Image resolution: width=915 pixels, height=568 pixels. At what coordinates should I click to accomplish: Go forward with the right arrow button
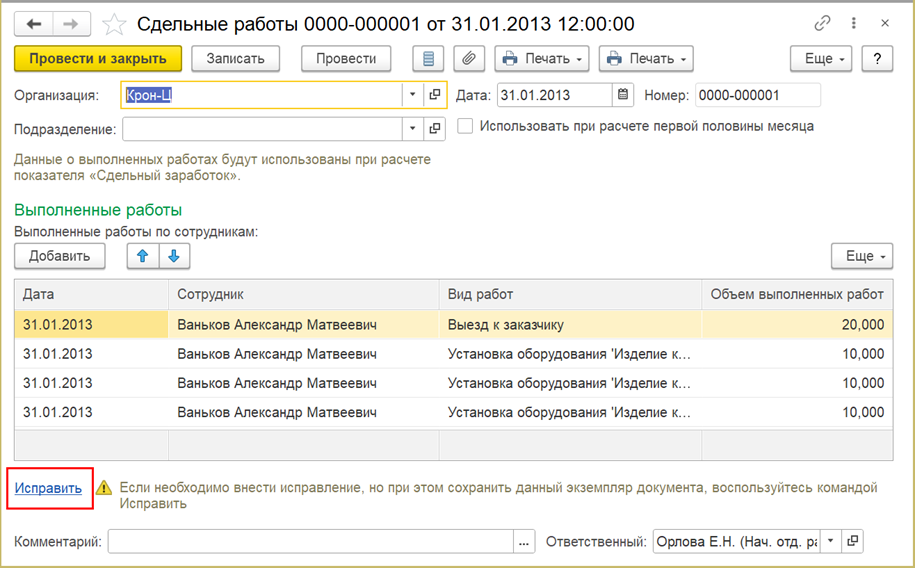tap(71, 24)
